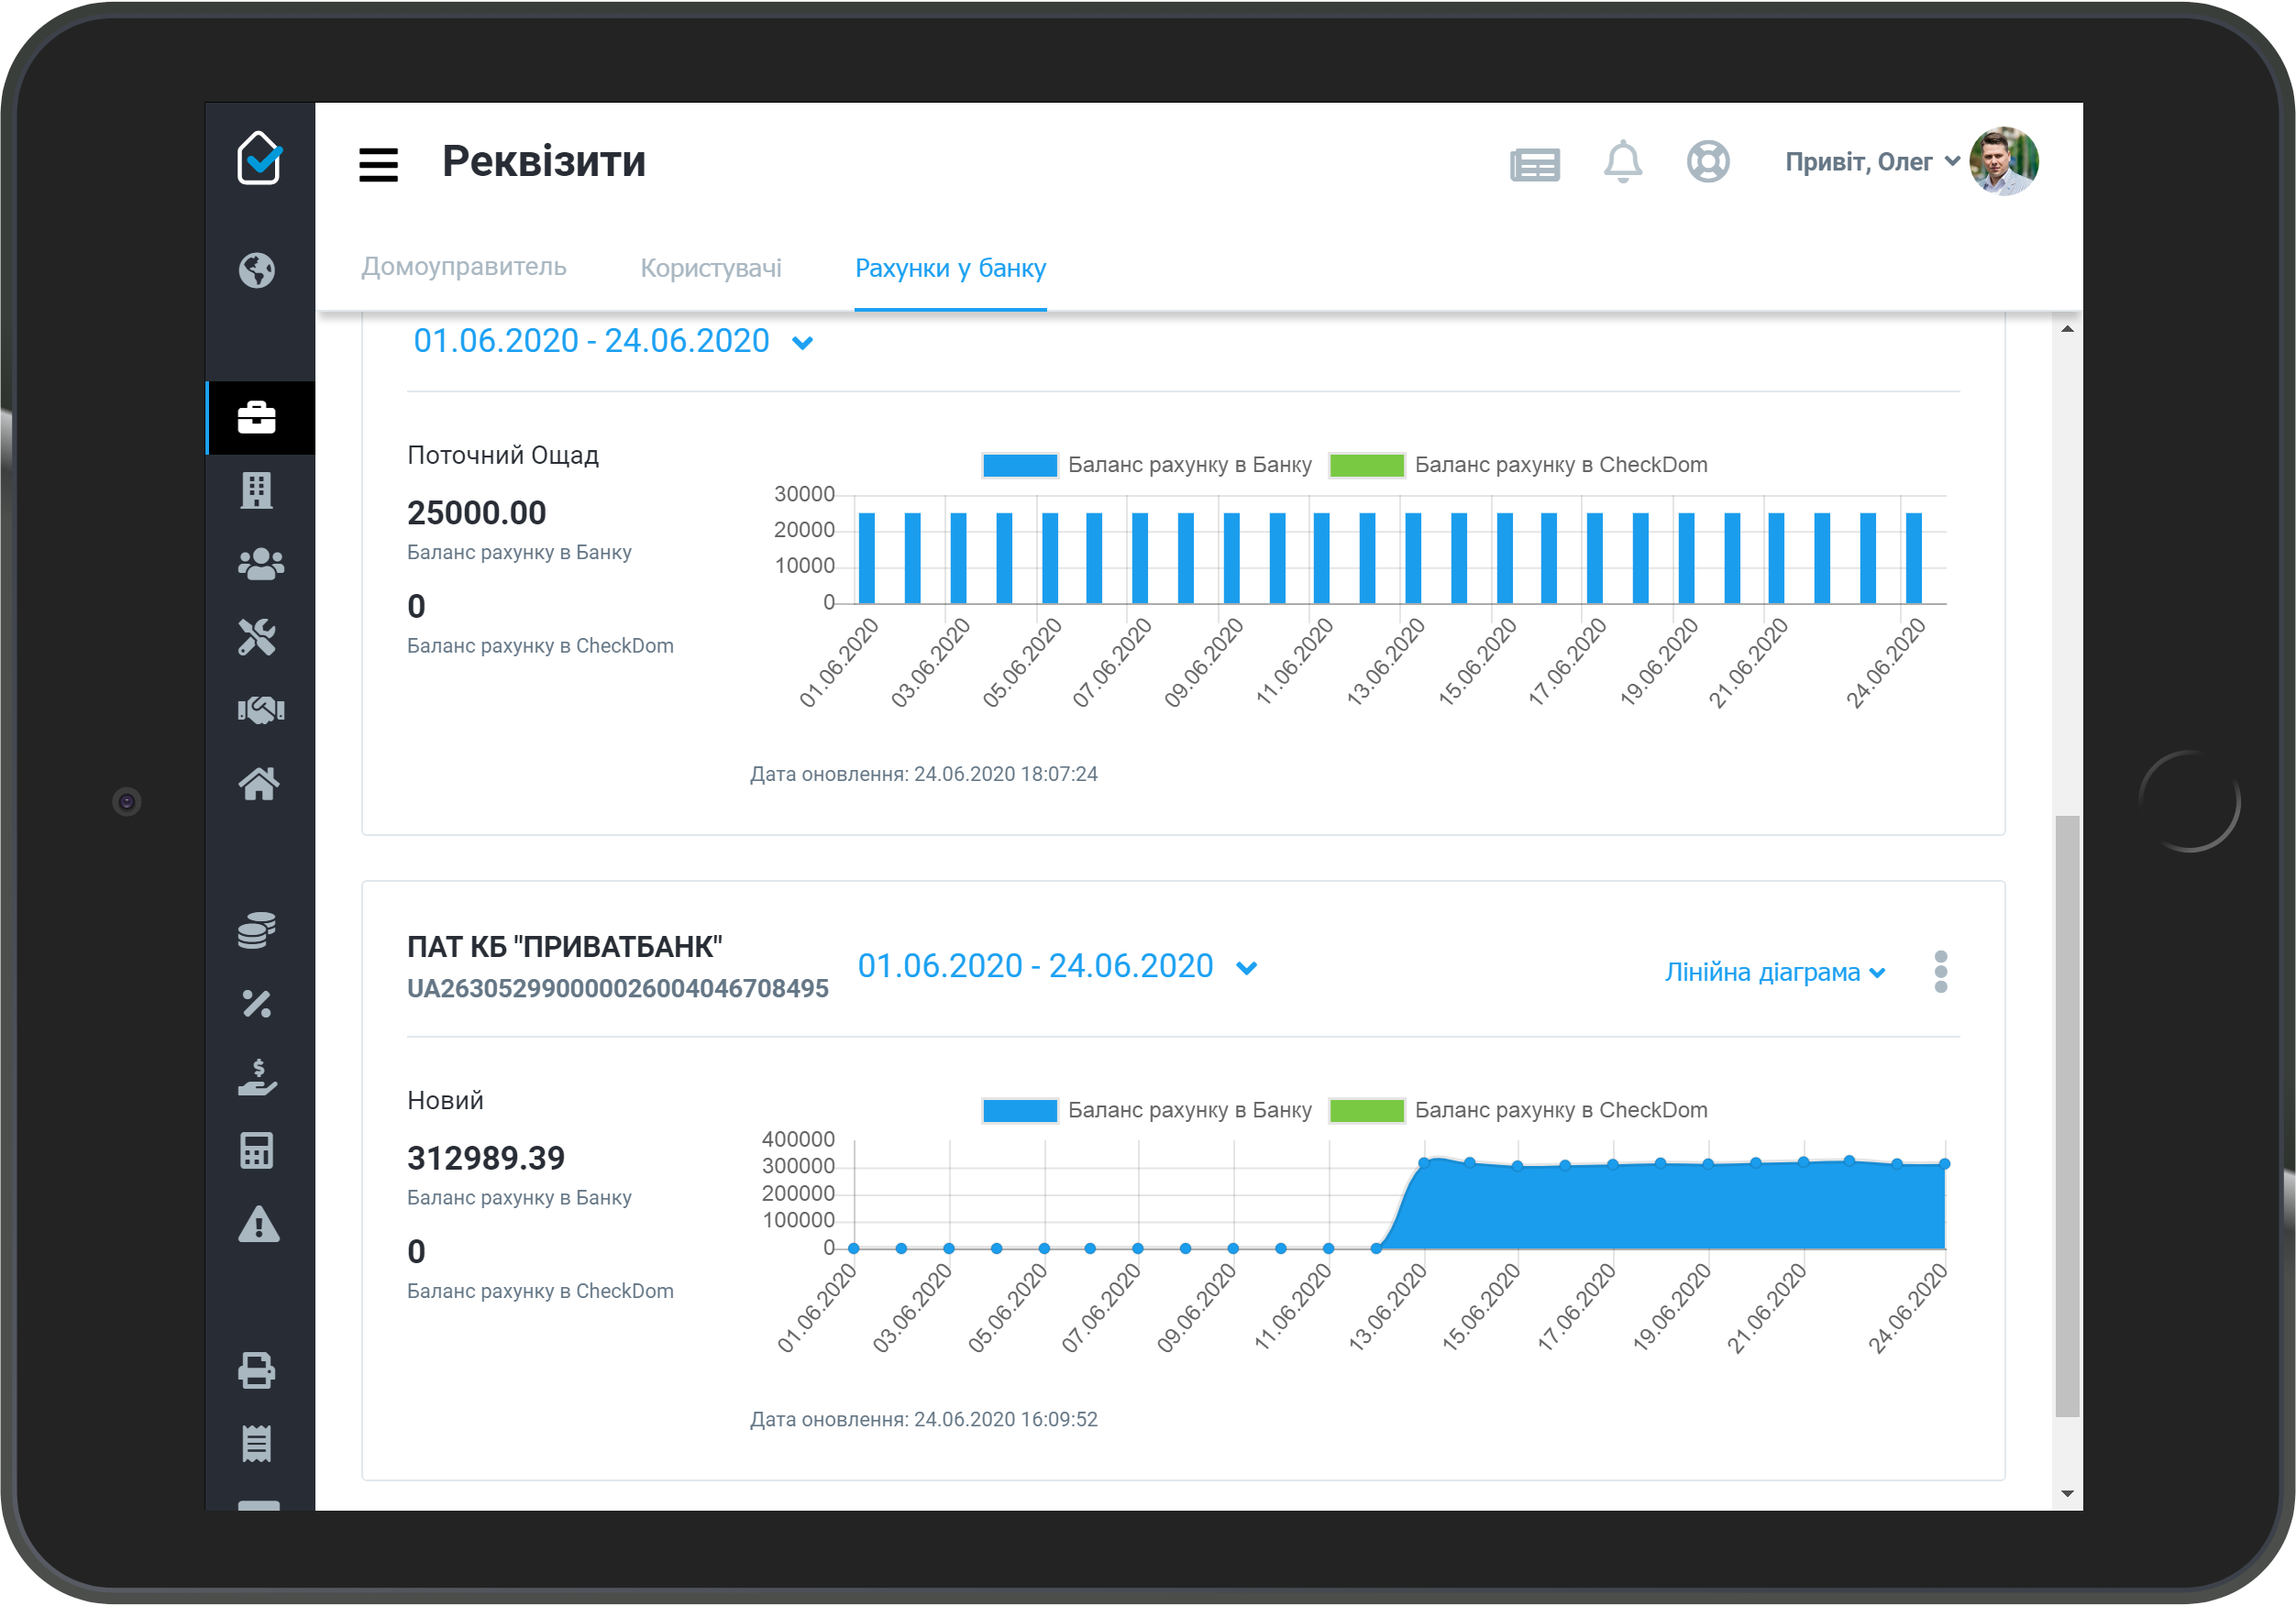
Task: Open the group-of-people icon in the sidebar
Action: click(261, 564)
